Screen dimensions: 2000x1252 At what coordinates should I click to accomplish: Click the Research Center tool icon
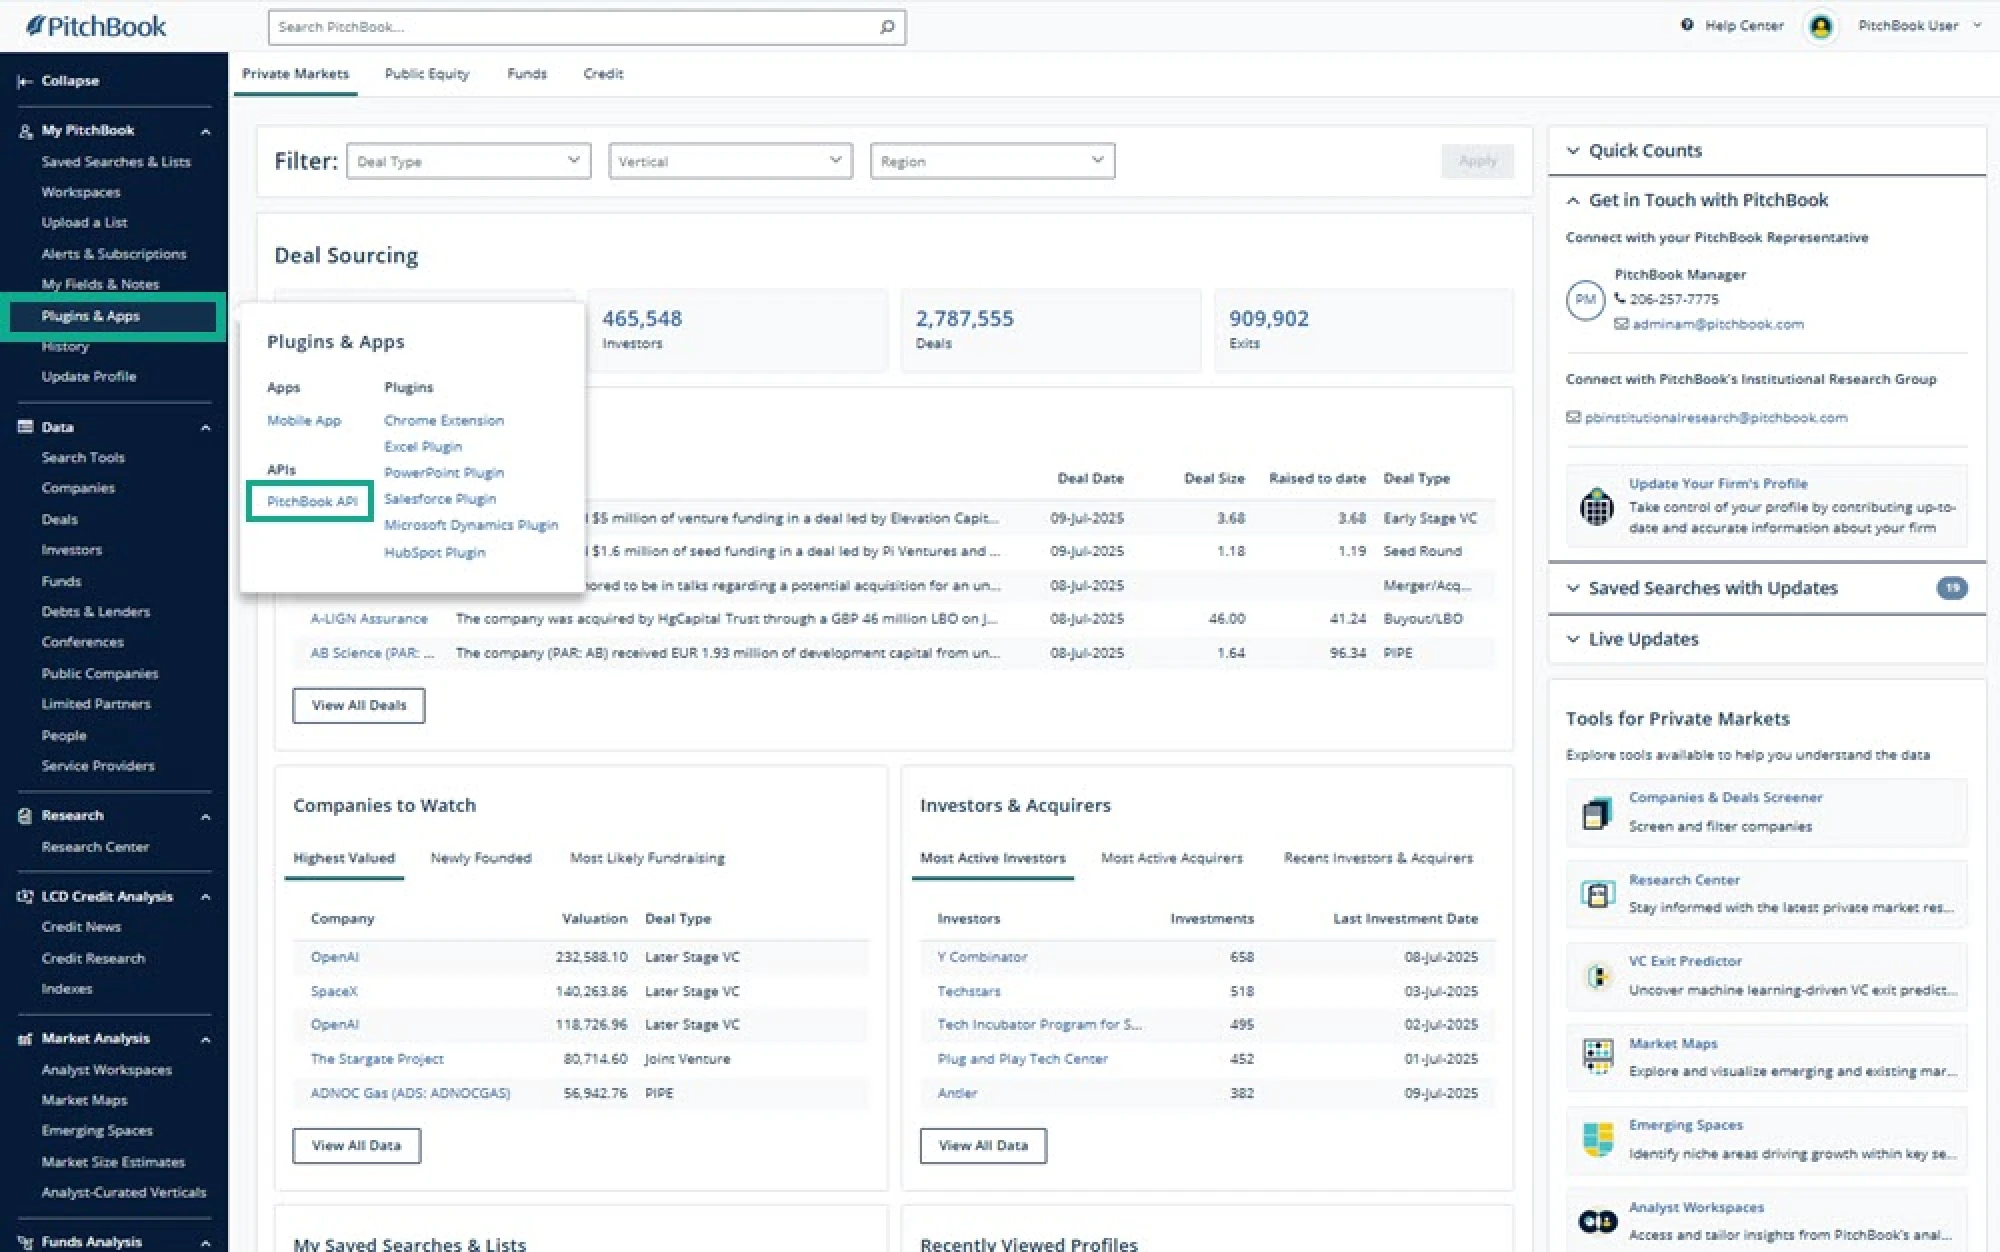pyautogui.click(x=1597, y=894)
